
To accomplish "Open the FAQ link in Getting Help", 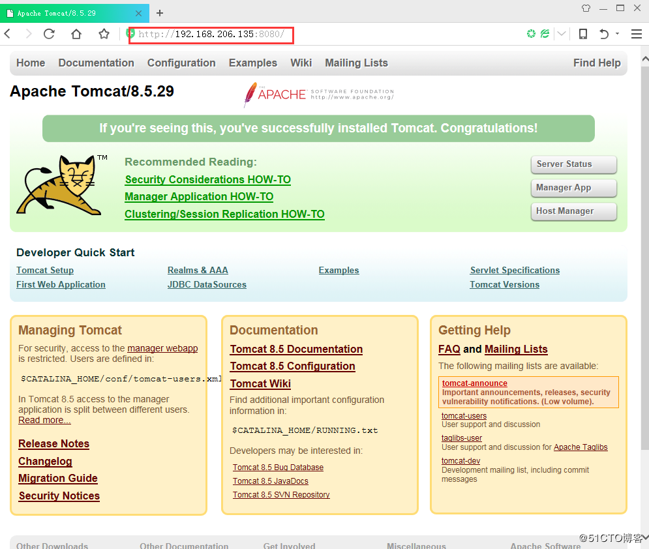I will (x=449, y=349).
